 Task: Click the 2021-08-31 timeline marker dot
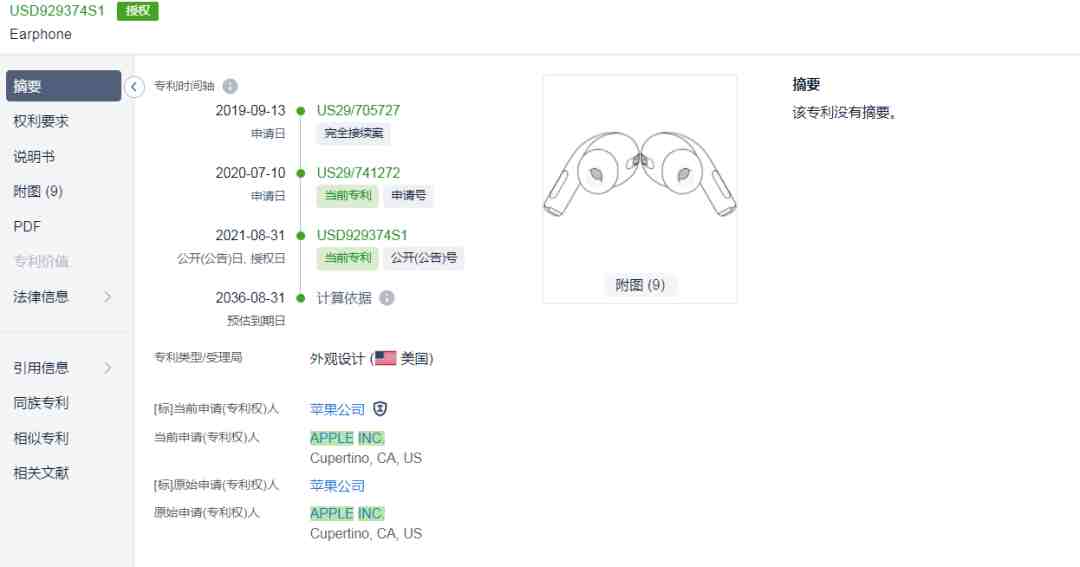(x=301, y=236)
